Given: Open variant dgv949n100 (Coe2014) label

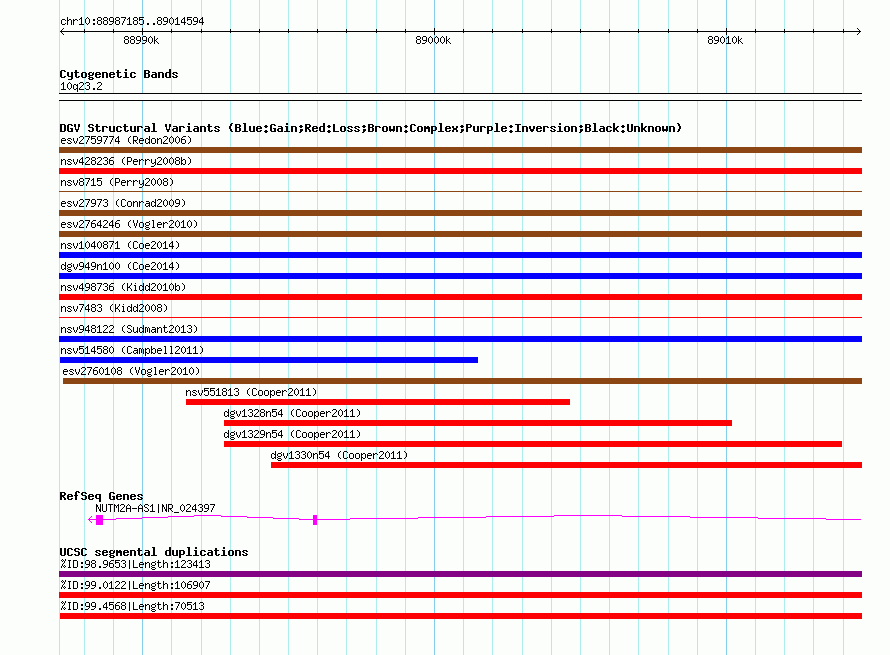Looking at the screenshot, I should (120, 266).
